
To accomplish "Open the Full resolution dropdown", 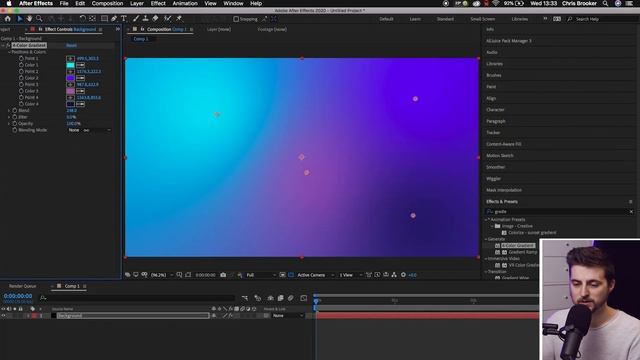I will pos(261,275).
